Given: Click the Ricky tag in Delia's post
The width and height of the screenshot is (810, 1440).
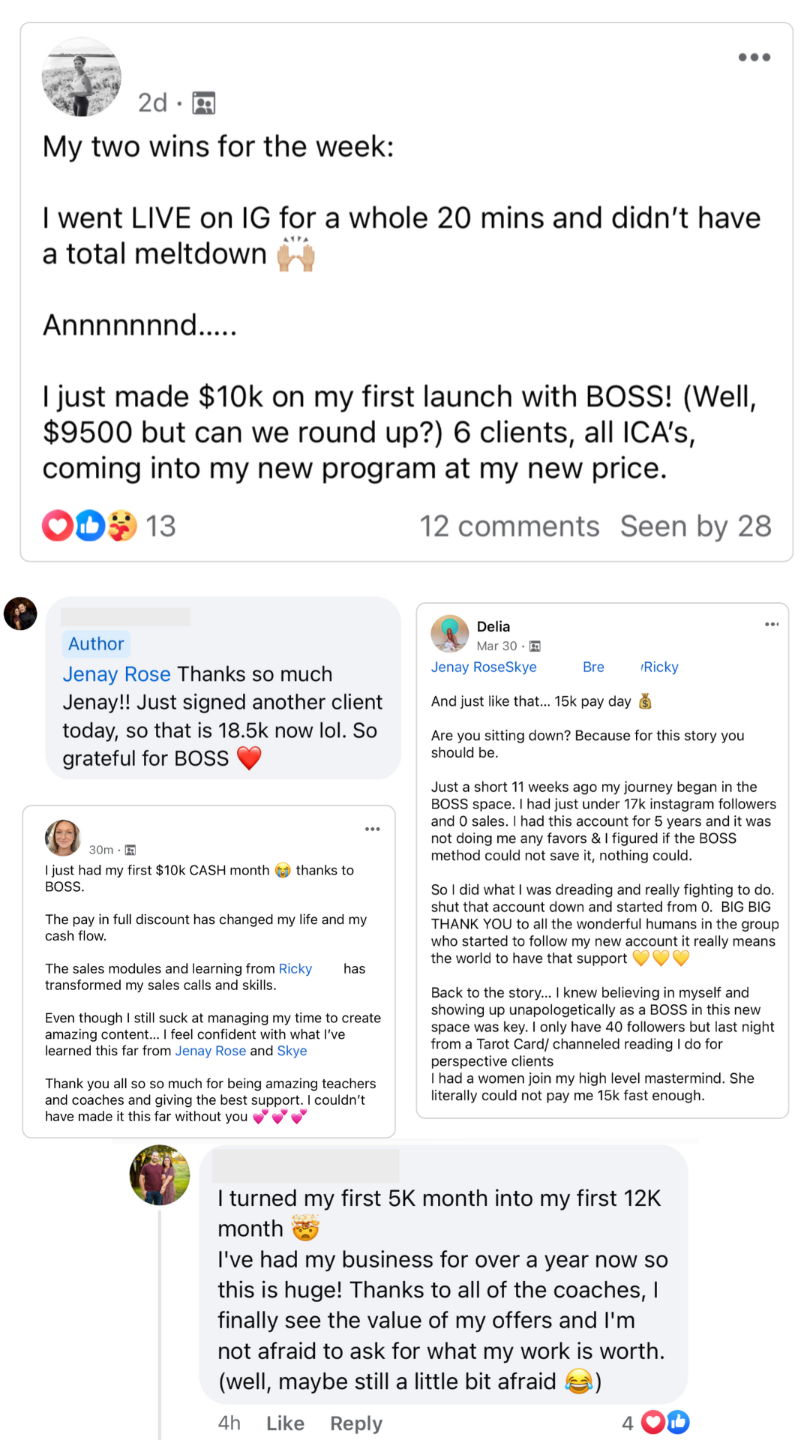Looking at the screenshot, I should click(660, 667).
